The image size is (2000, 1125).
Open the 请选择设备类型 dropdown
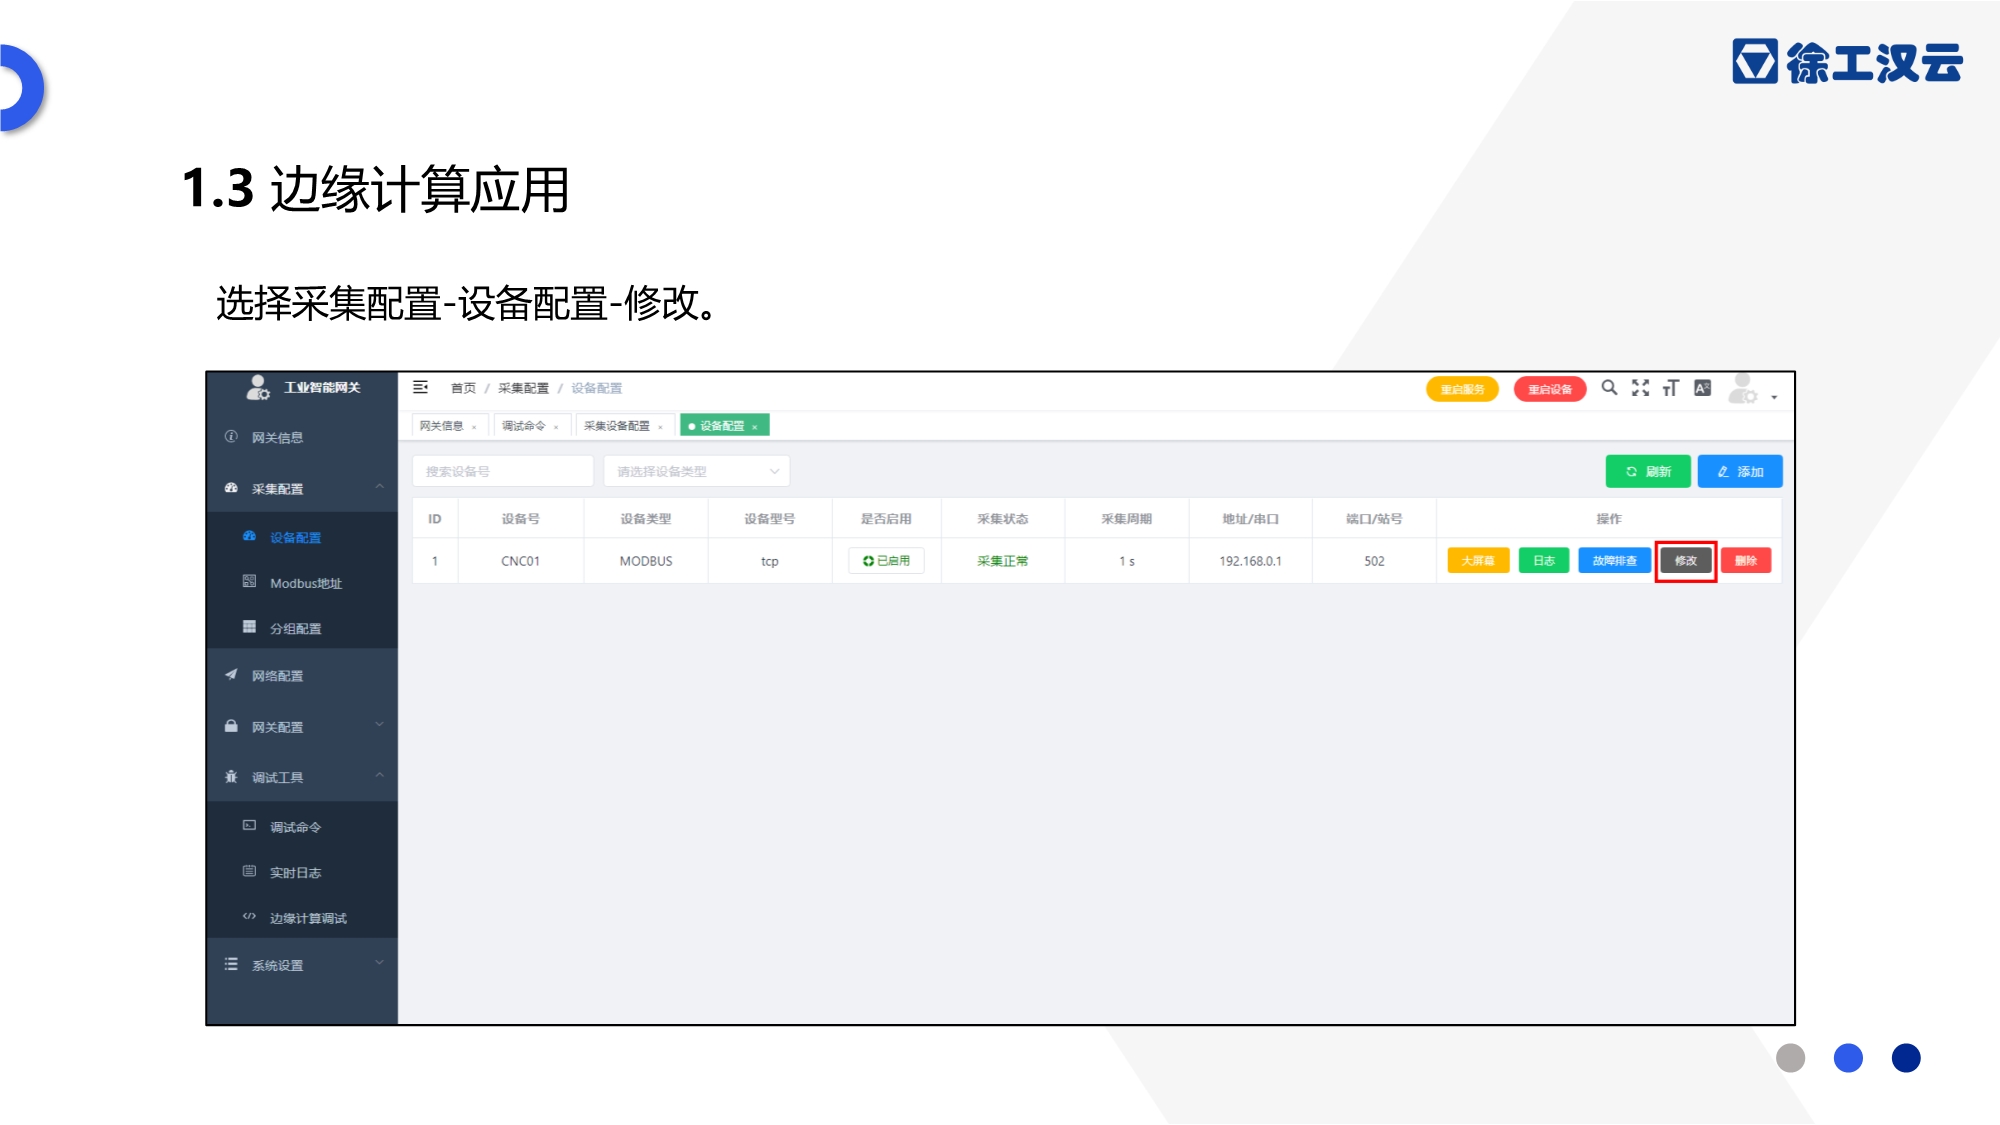[x=697, y=471]
